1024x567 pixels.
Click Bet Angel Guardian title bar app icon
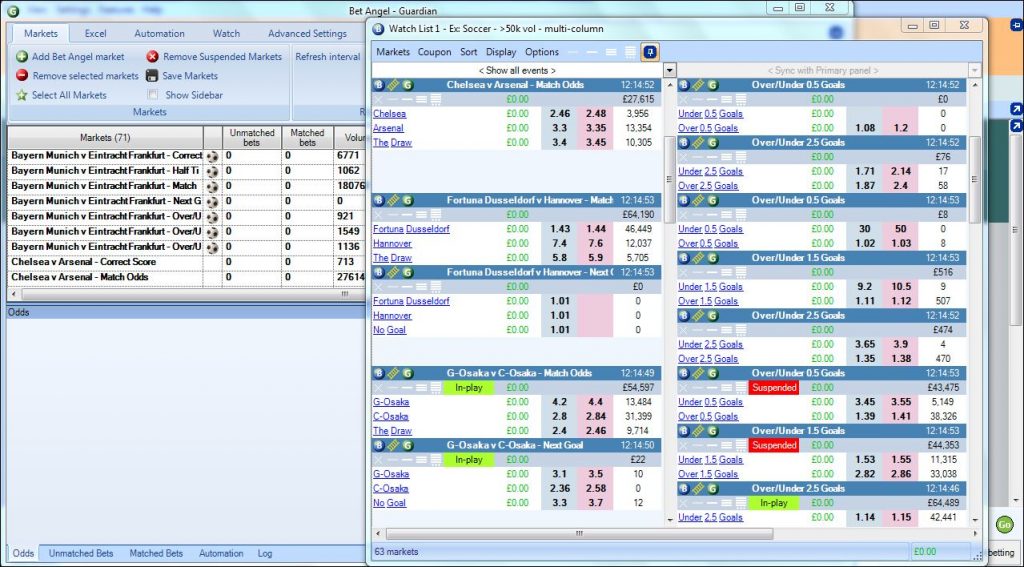pos(12,10)
